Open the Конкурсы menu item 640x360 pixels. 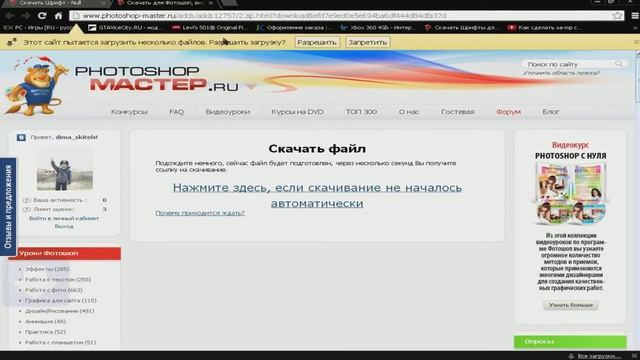coord(129,111)
